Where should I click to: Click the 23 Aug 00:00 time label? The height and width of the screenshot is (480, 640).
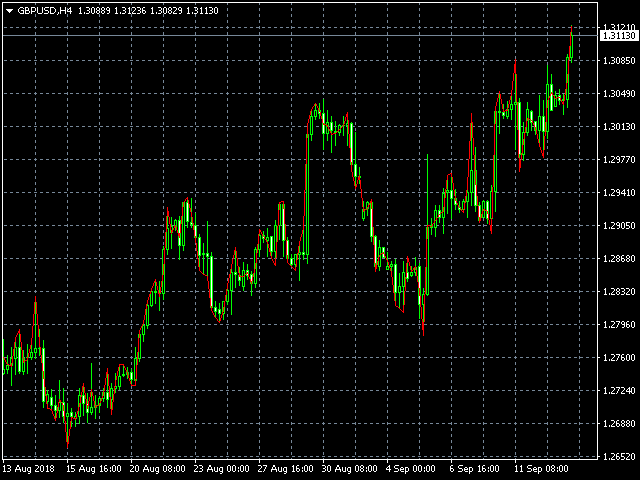222,469
